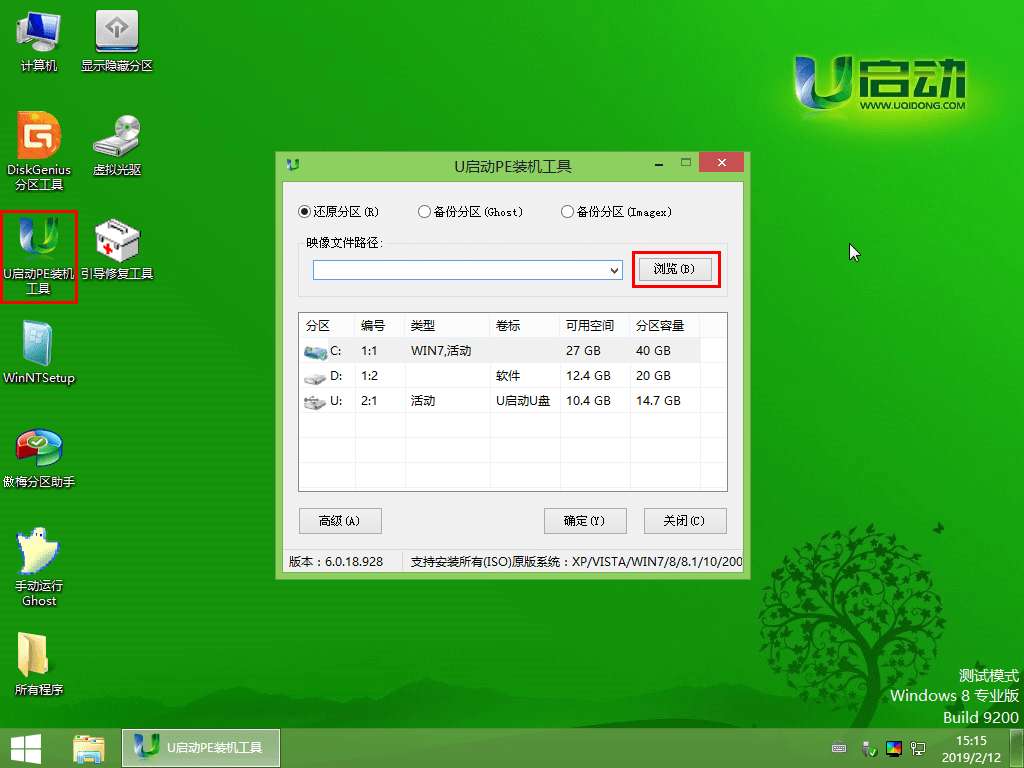Open the 引导修复工具 desktop icon
Image resolution: width=1024 pixels, height=768 pixels.
click(117, 249)
